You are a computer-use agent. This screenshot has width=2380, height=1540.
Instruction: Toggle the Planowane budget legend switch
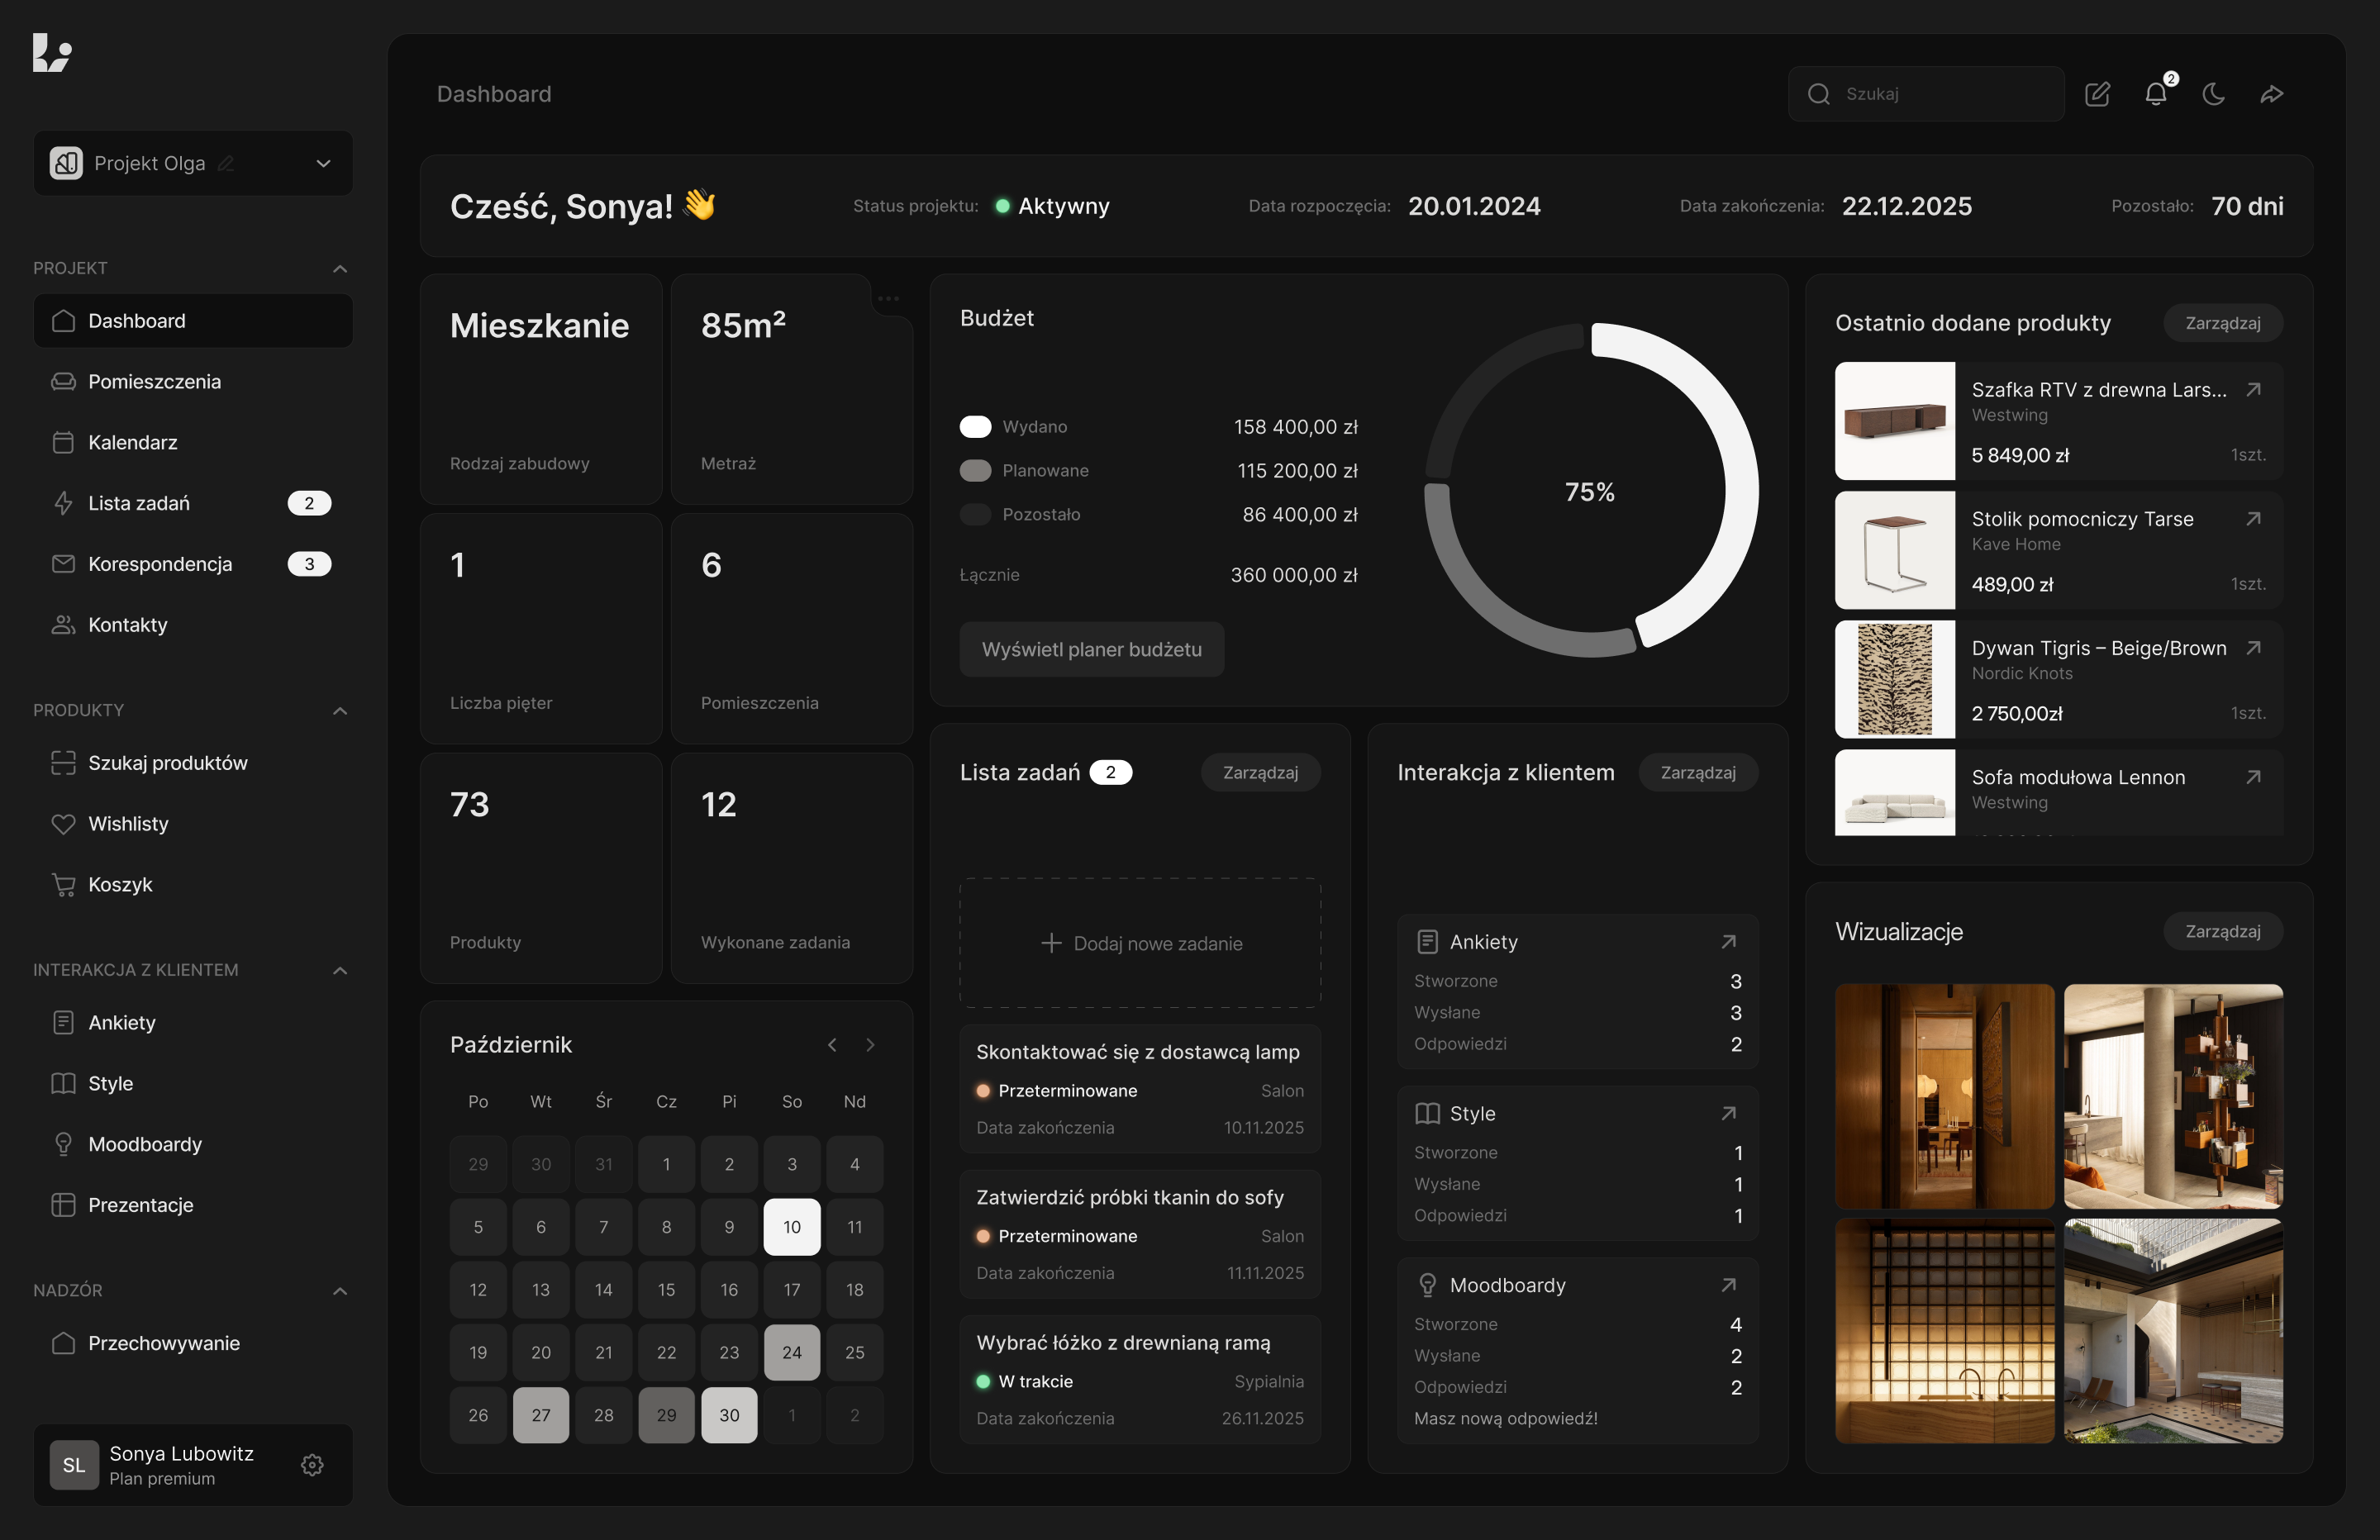point(975,471)
